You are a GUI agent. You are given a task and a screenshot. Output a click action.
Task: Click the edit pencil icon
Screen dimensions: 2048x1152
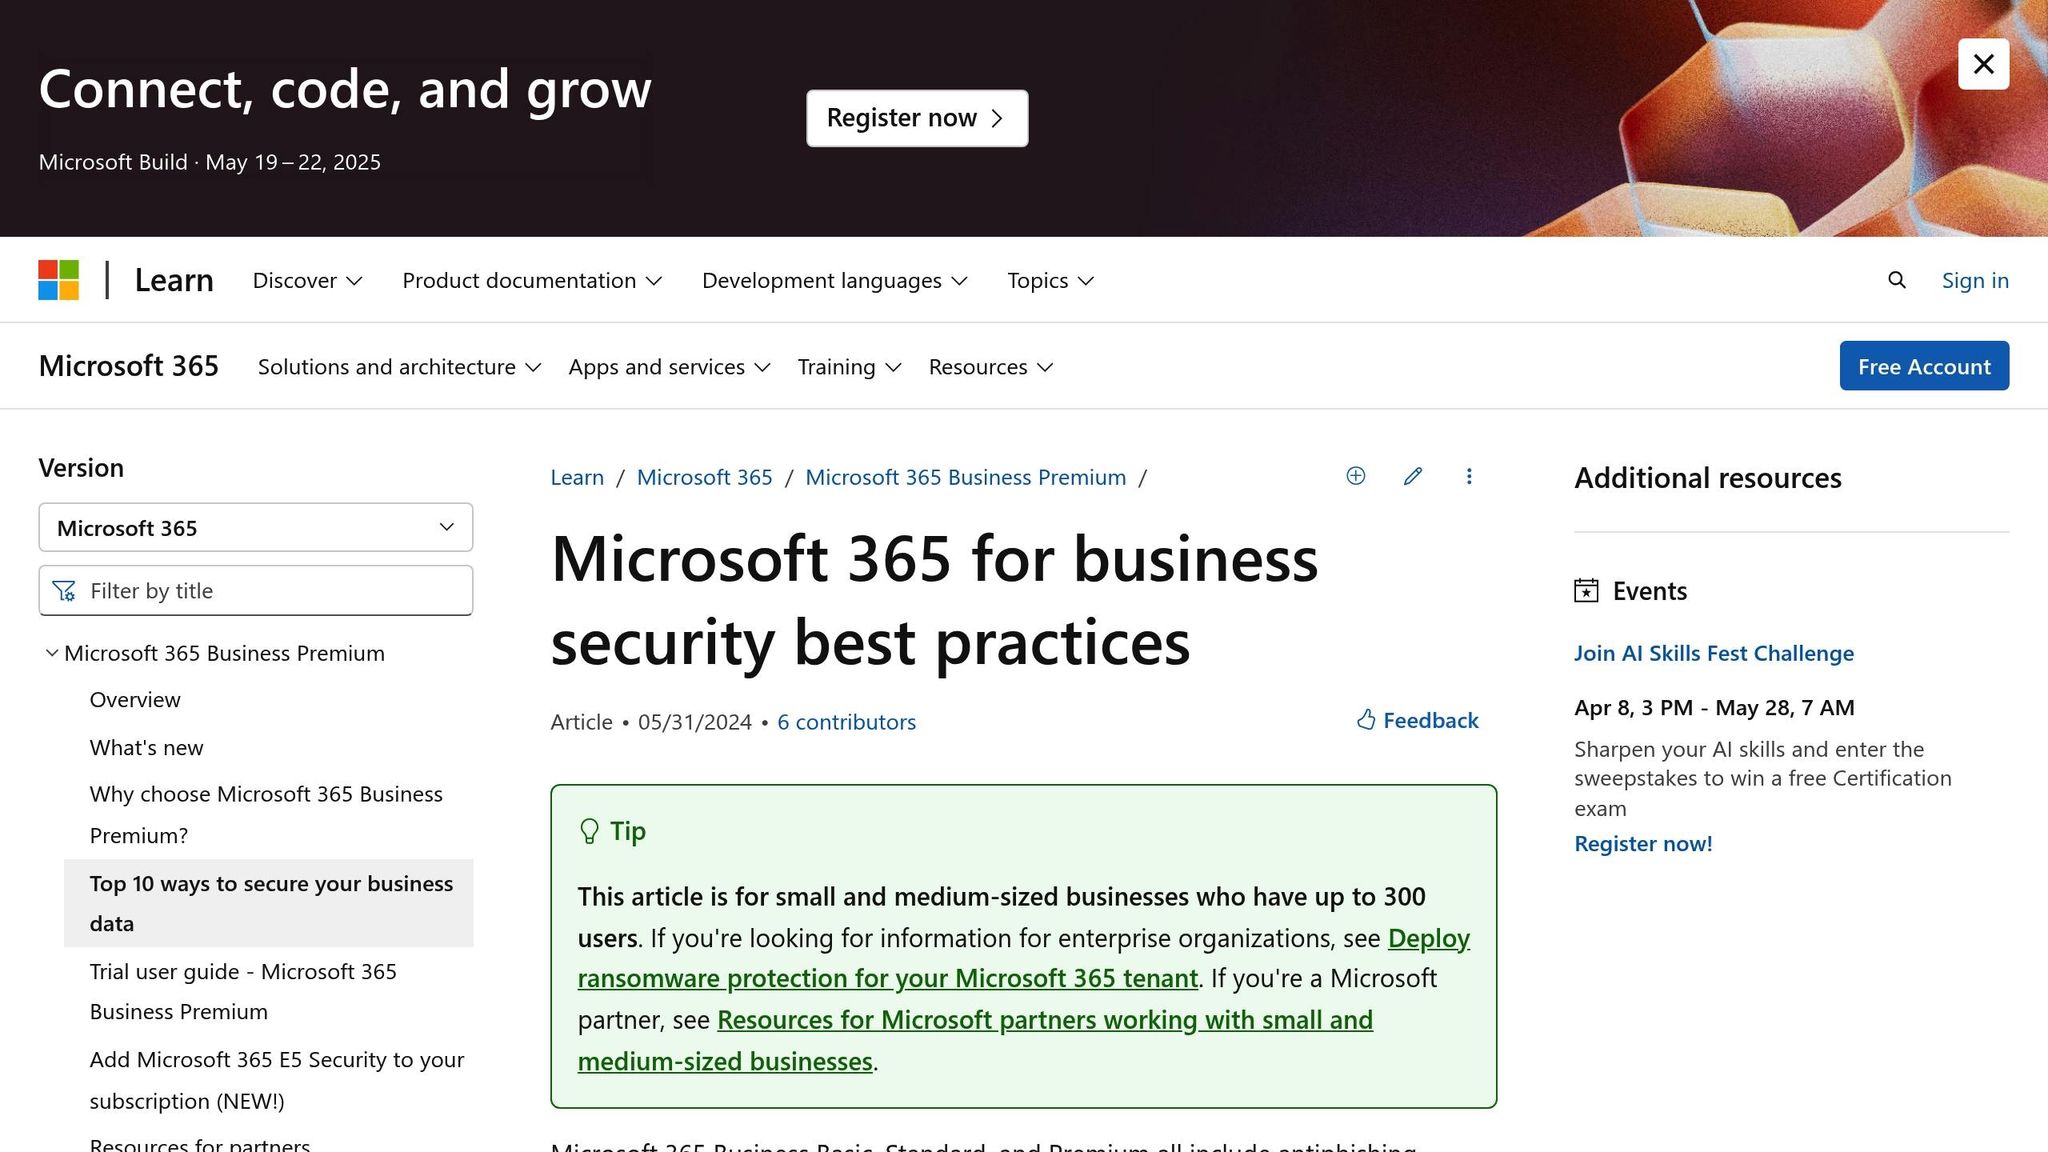pos(1412,476)
